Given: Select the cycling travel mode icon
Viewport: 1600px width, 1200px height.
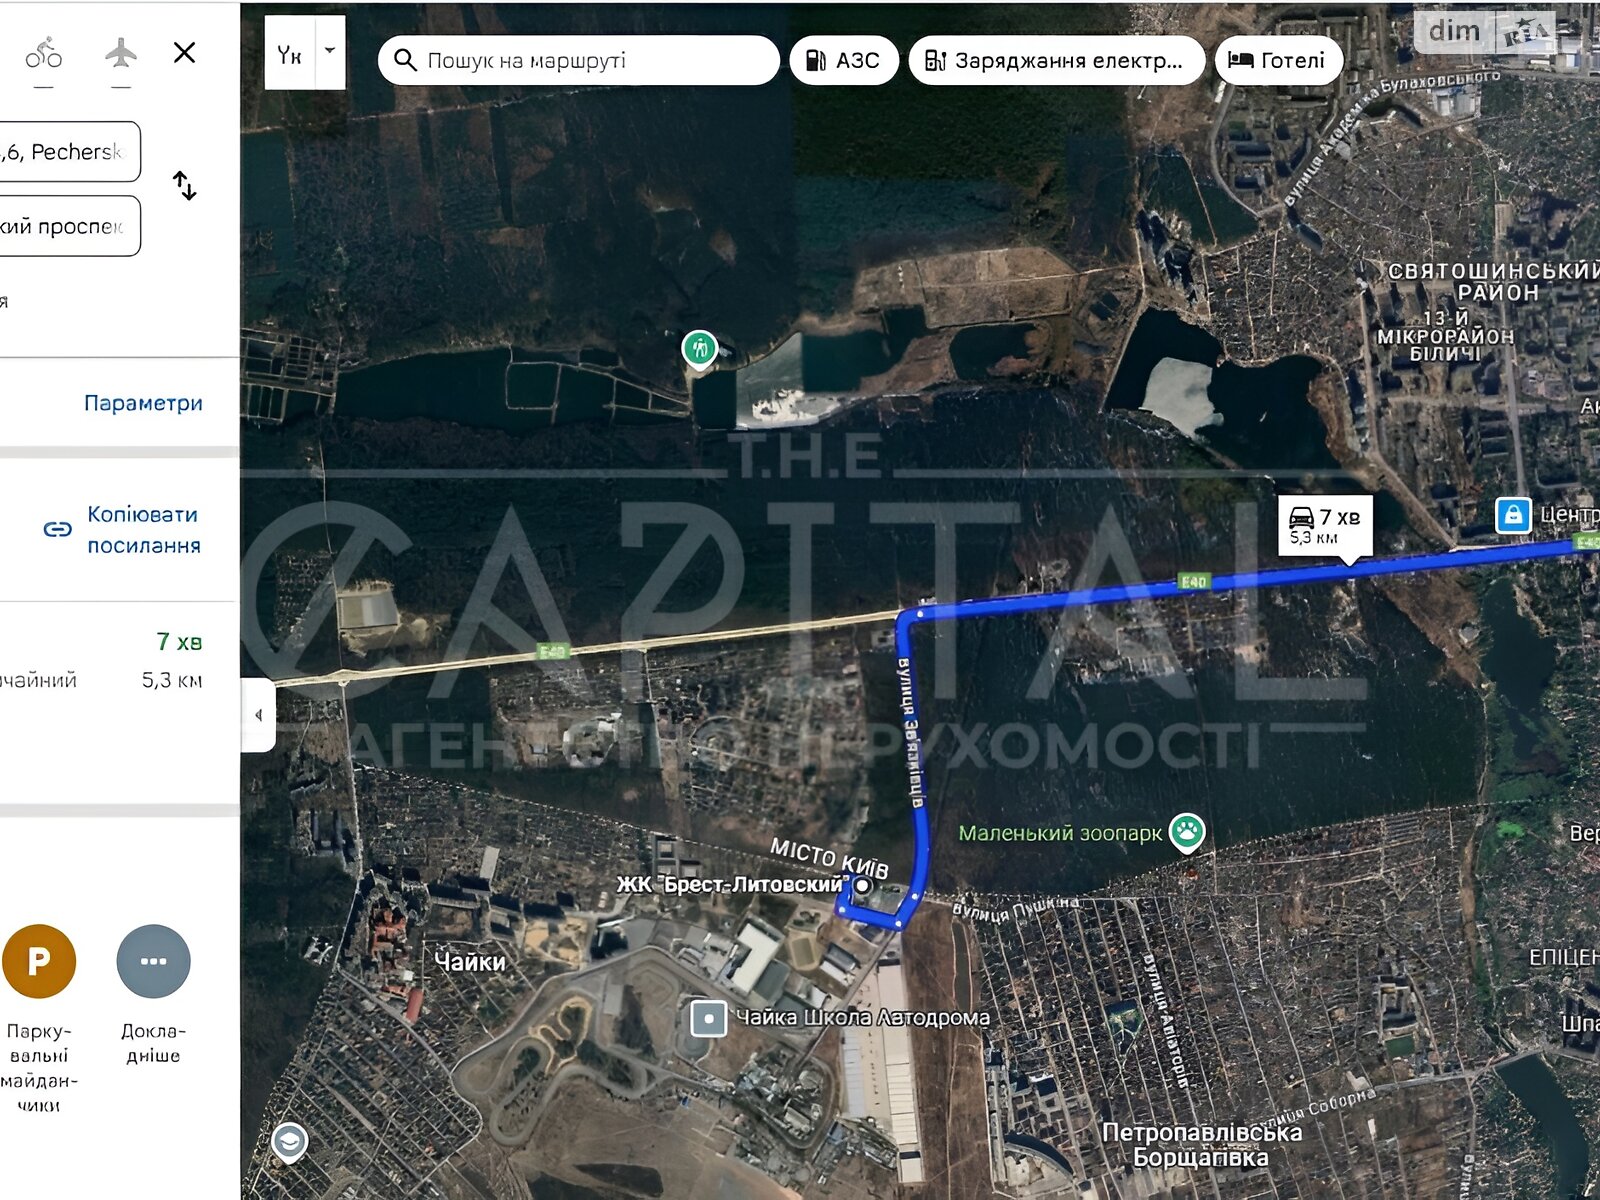Looking at the screenshot, I should [43, 53].
